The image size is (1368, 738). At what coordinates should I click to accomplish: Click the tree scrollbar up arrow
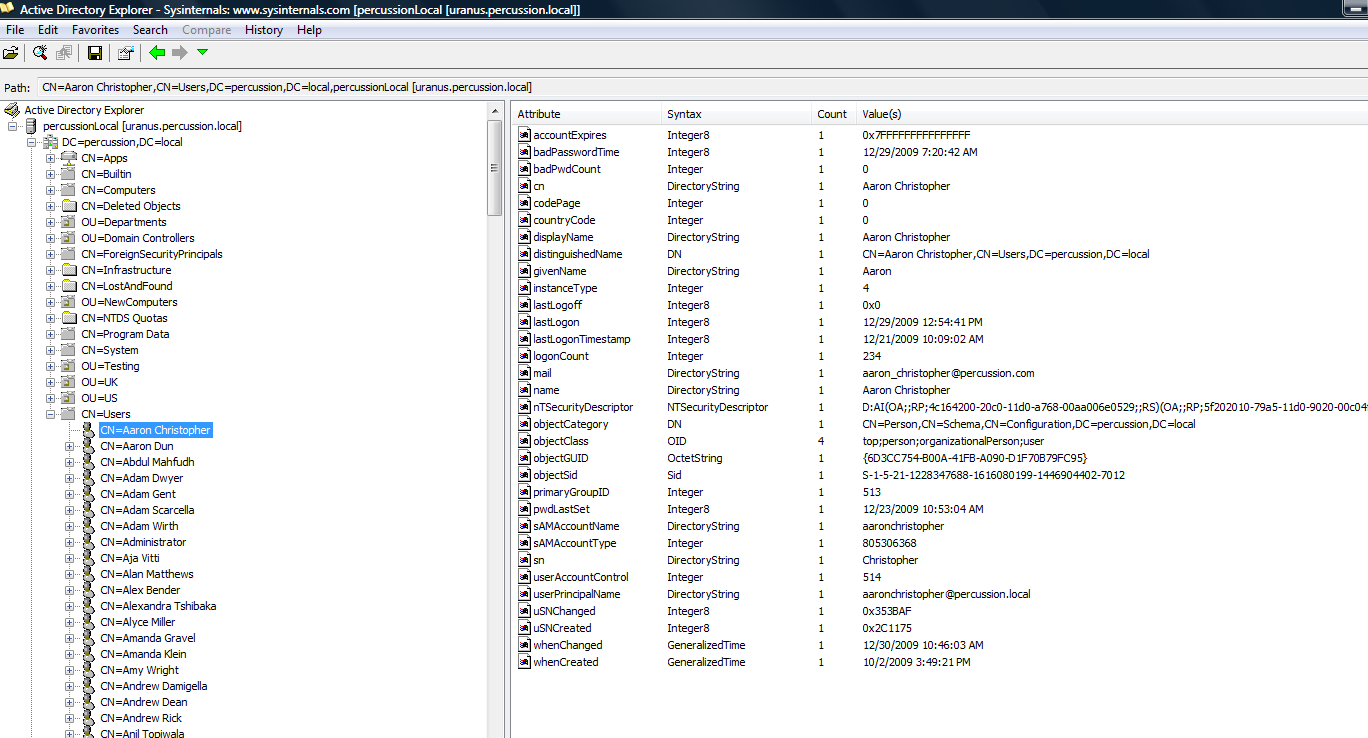pyautogui.click(x=495, y=108)
